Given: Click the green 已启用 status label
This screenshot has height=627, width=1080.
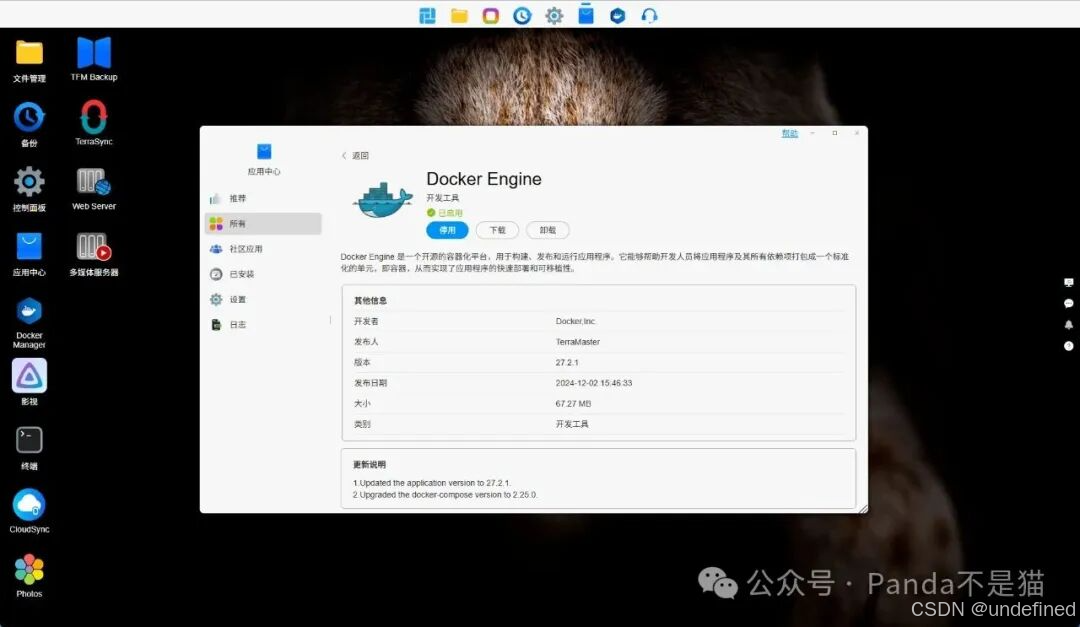Looking at the screenshot, I should pos(445,213).
